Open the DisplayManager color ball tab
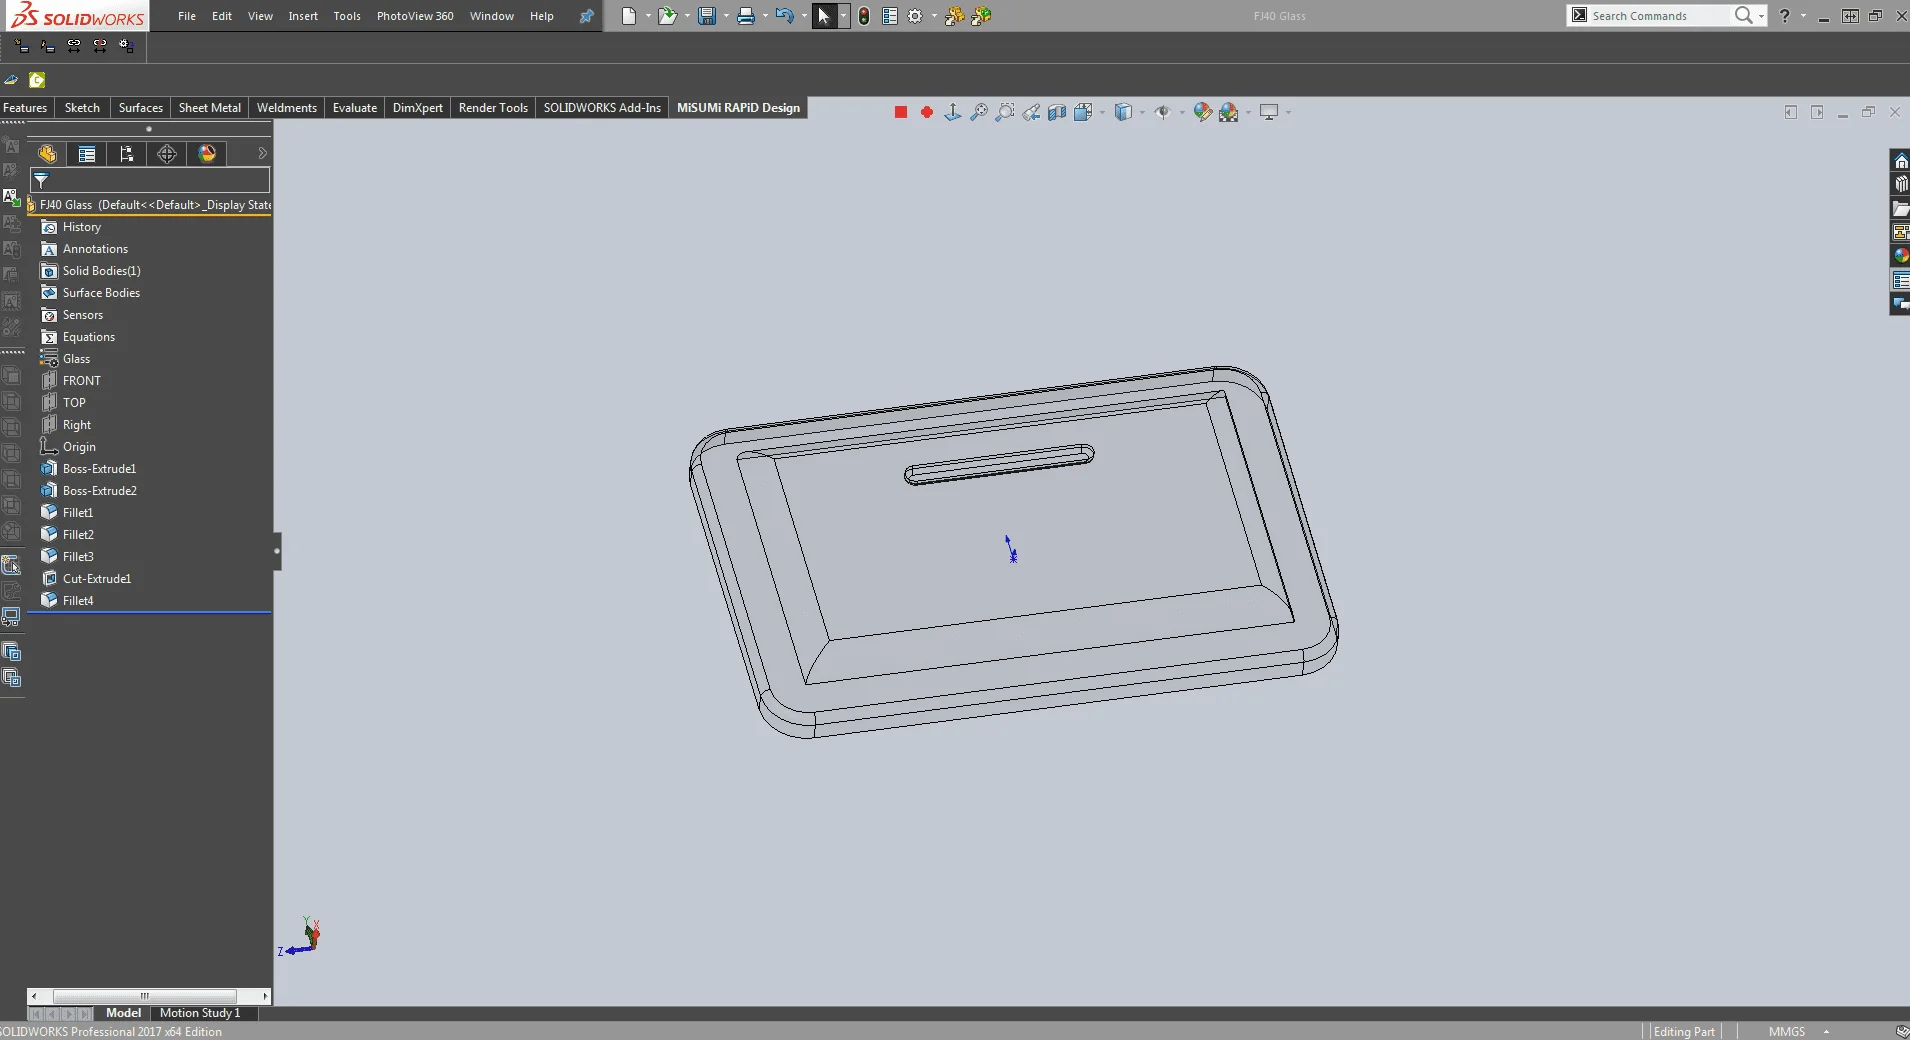 [x=207, y=154]
